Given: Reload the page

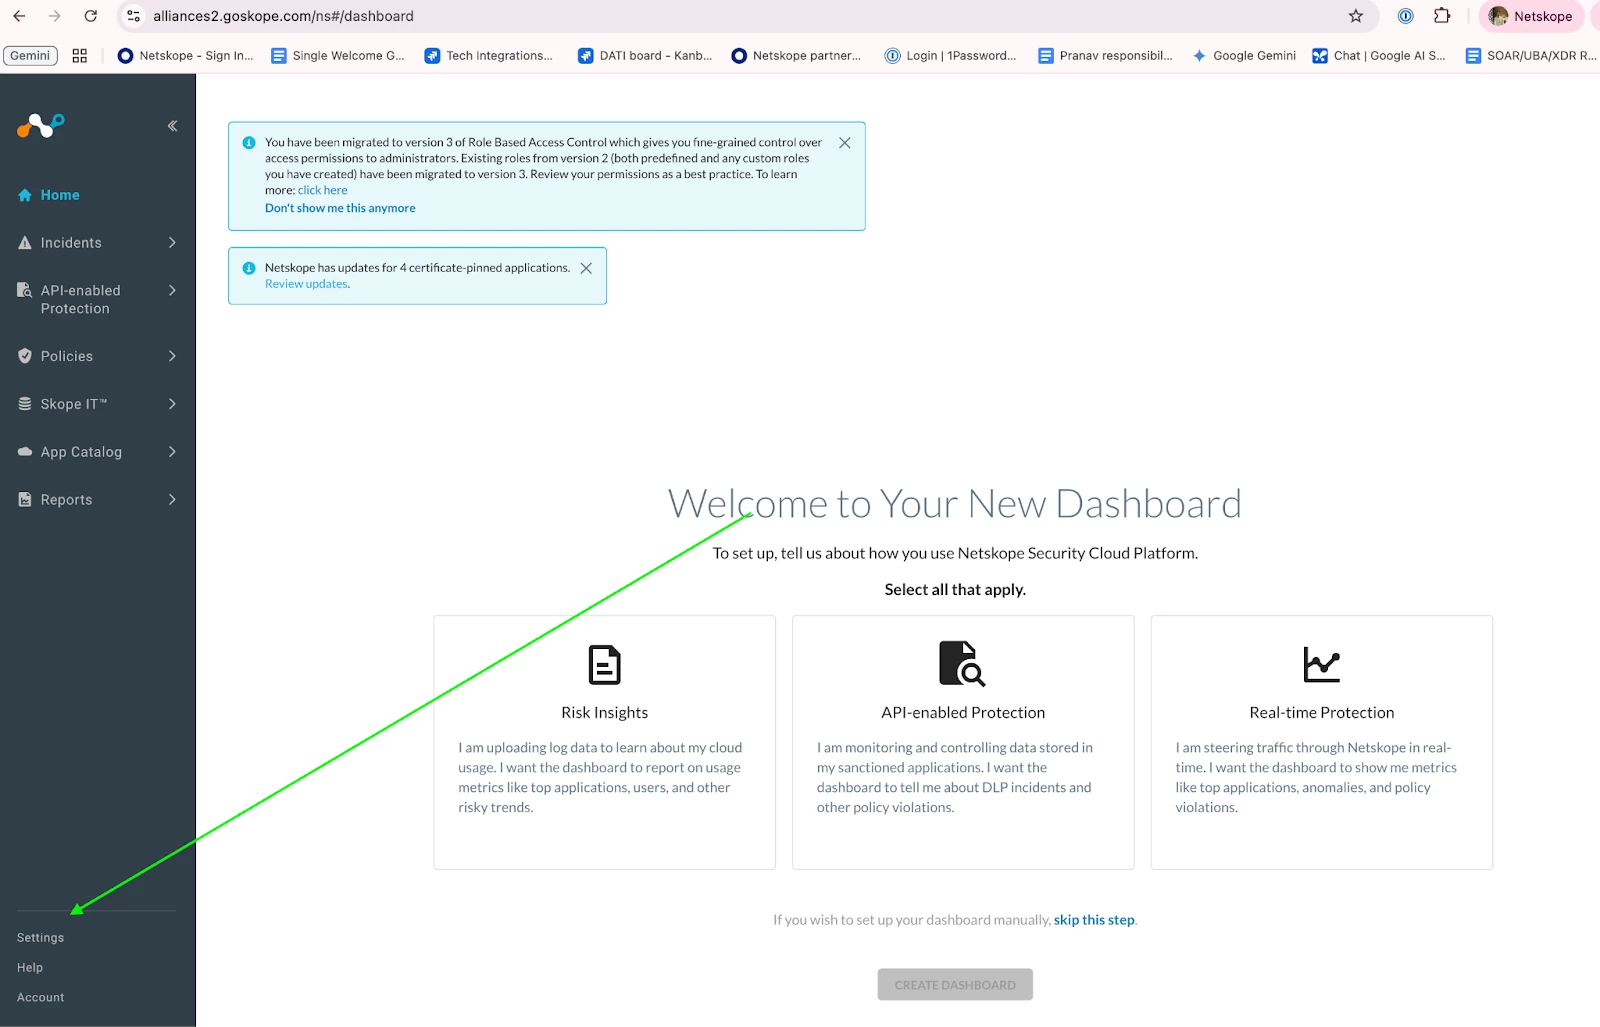Looking at the screenshot, I should (91, 16).
